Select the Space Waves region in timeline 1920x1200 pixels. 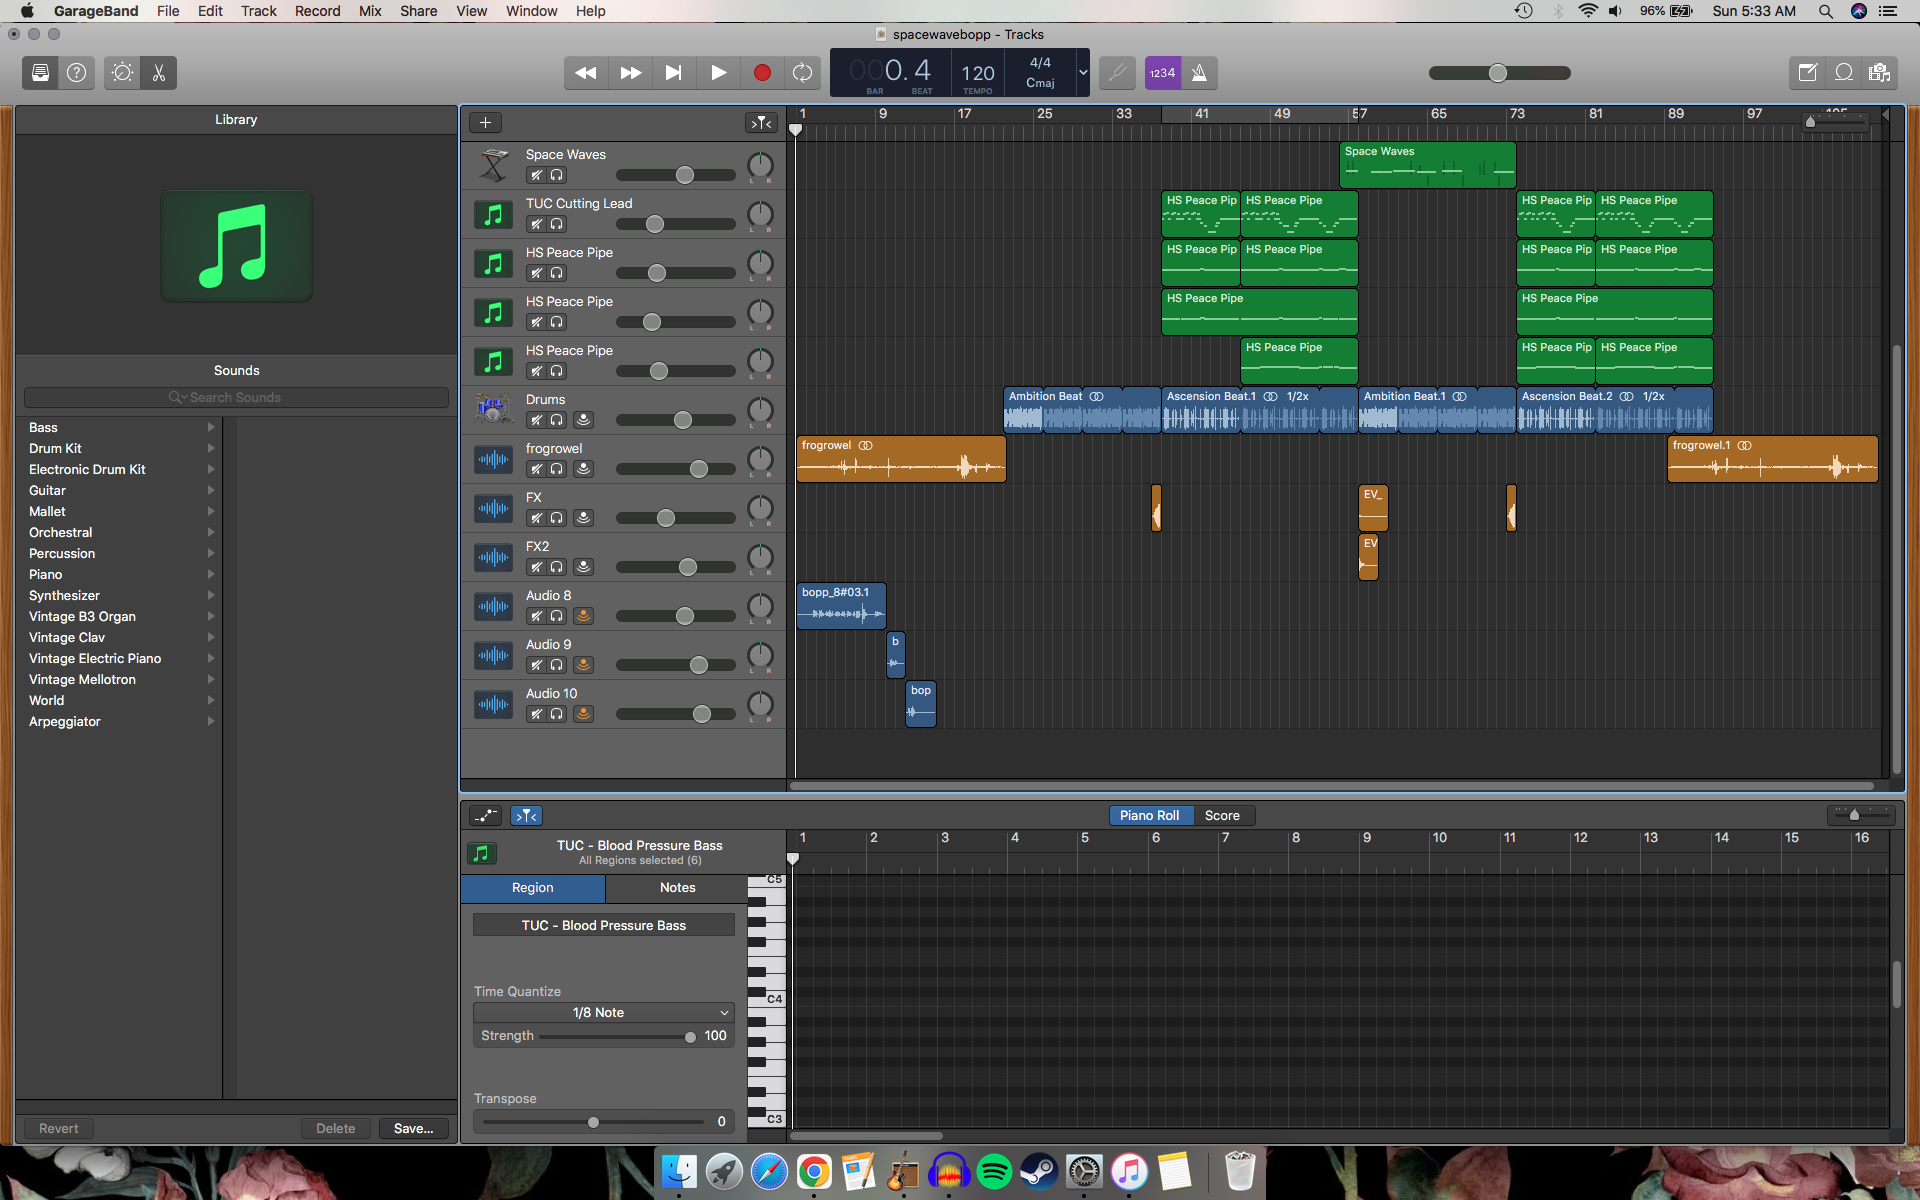pyautogui.click(x=1428, y=165)
